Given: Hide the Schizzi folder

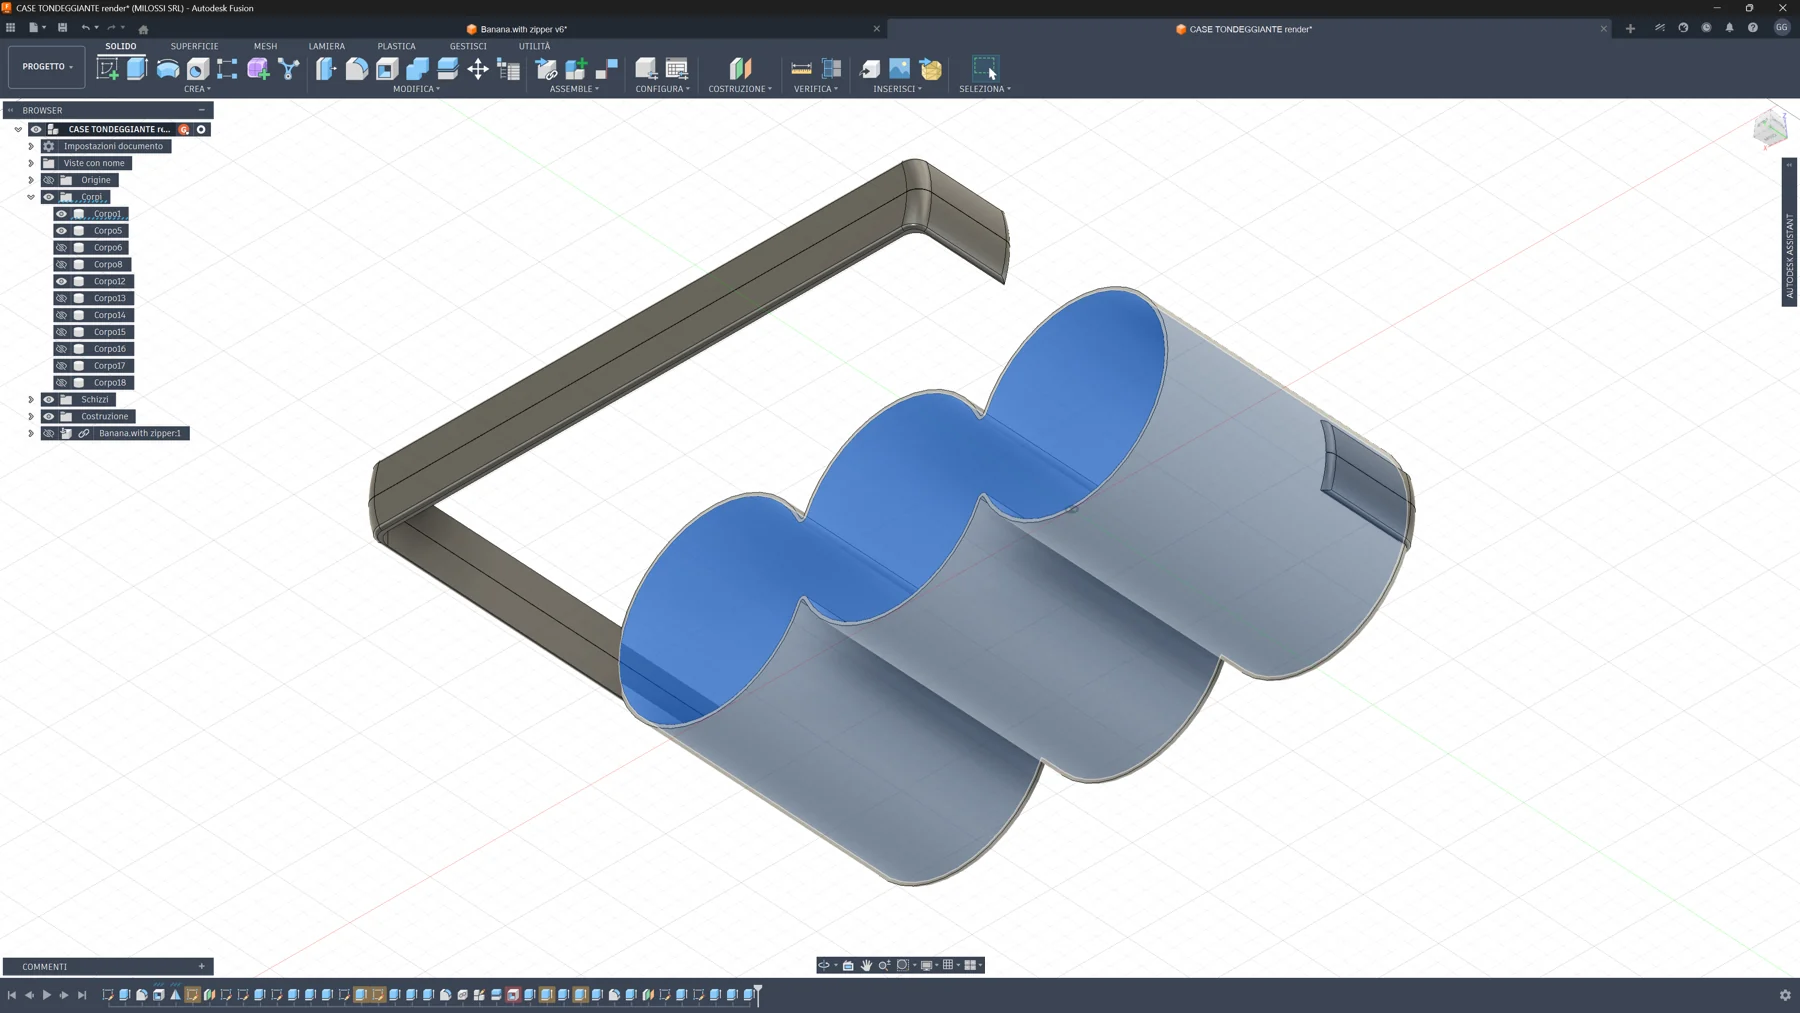Looking at the screenshot, I should pos(48,400).
